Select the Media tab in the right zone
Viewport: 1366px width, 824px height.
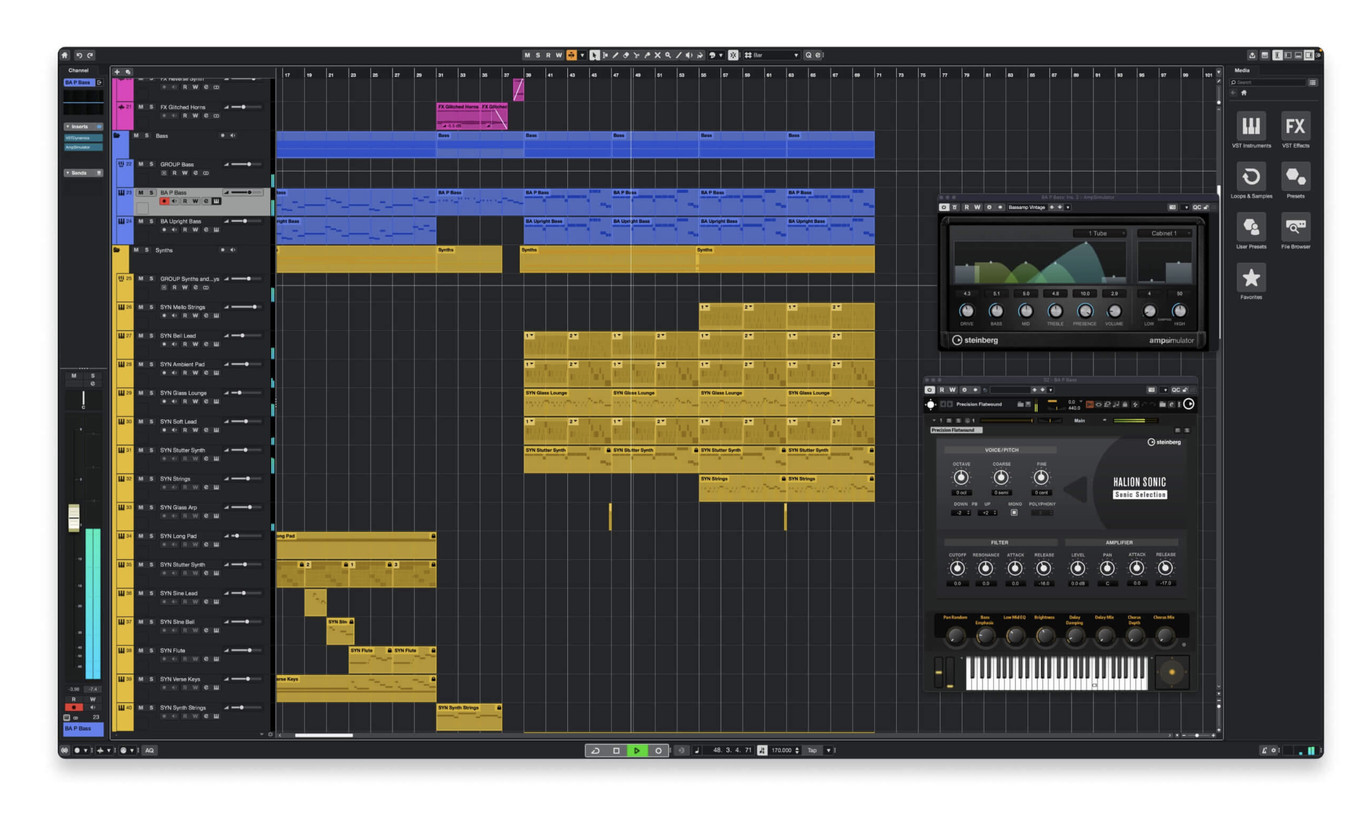[1242, 70]
